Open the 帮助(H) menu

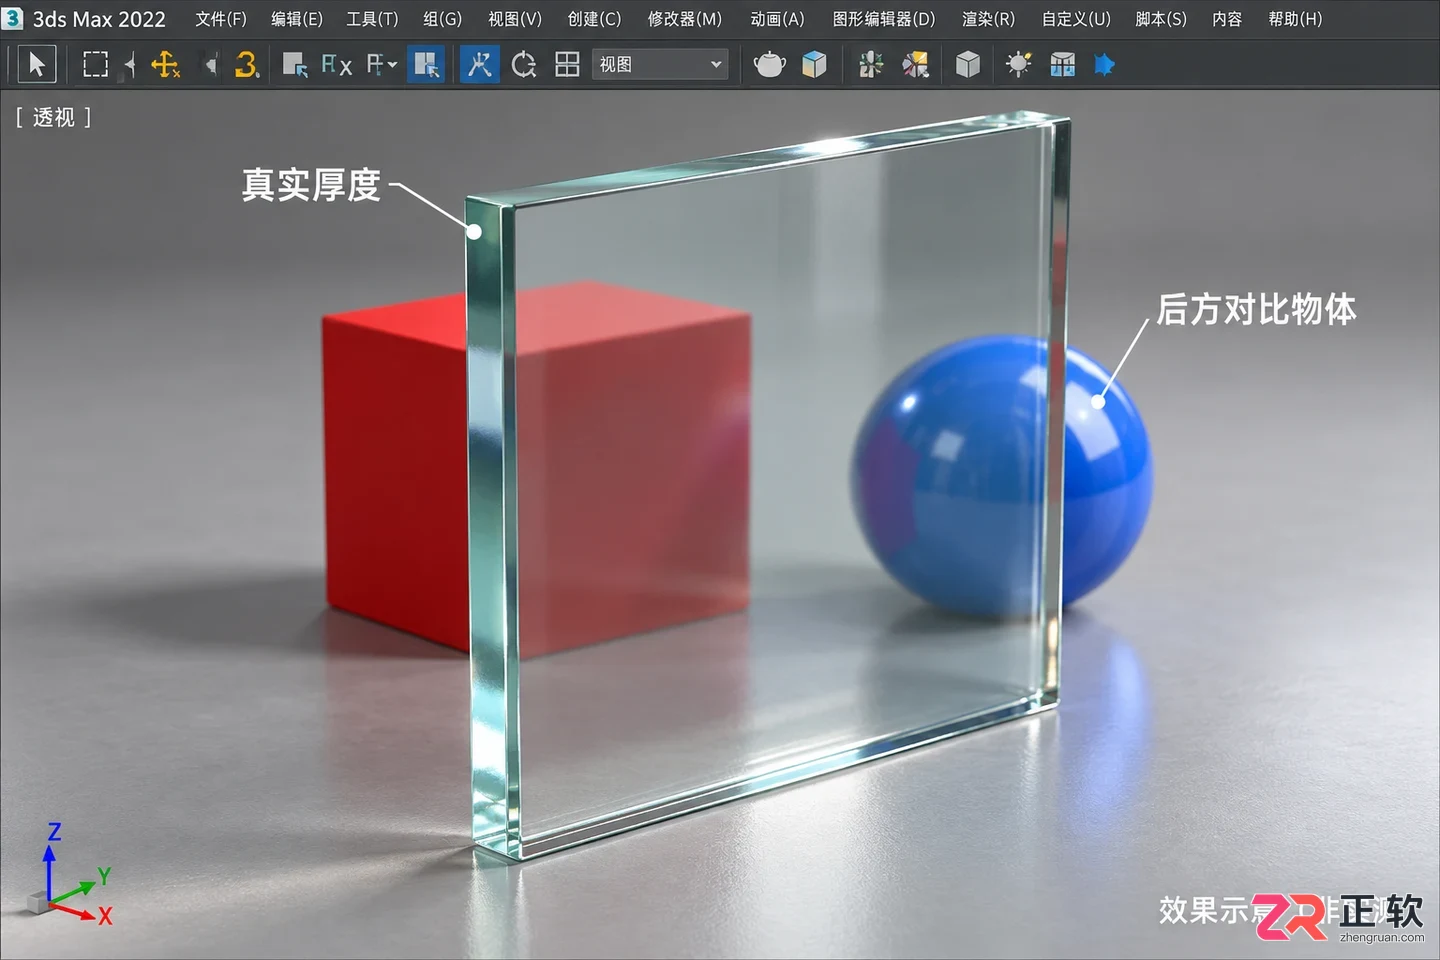click(1295, 19)
